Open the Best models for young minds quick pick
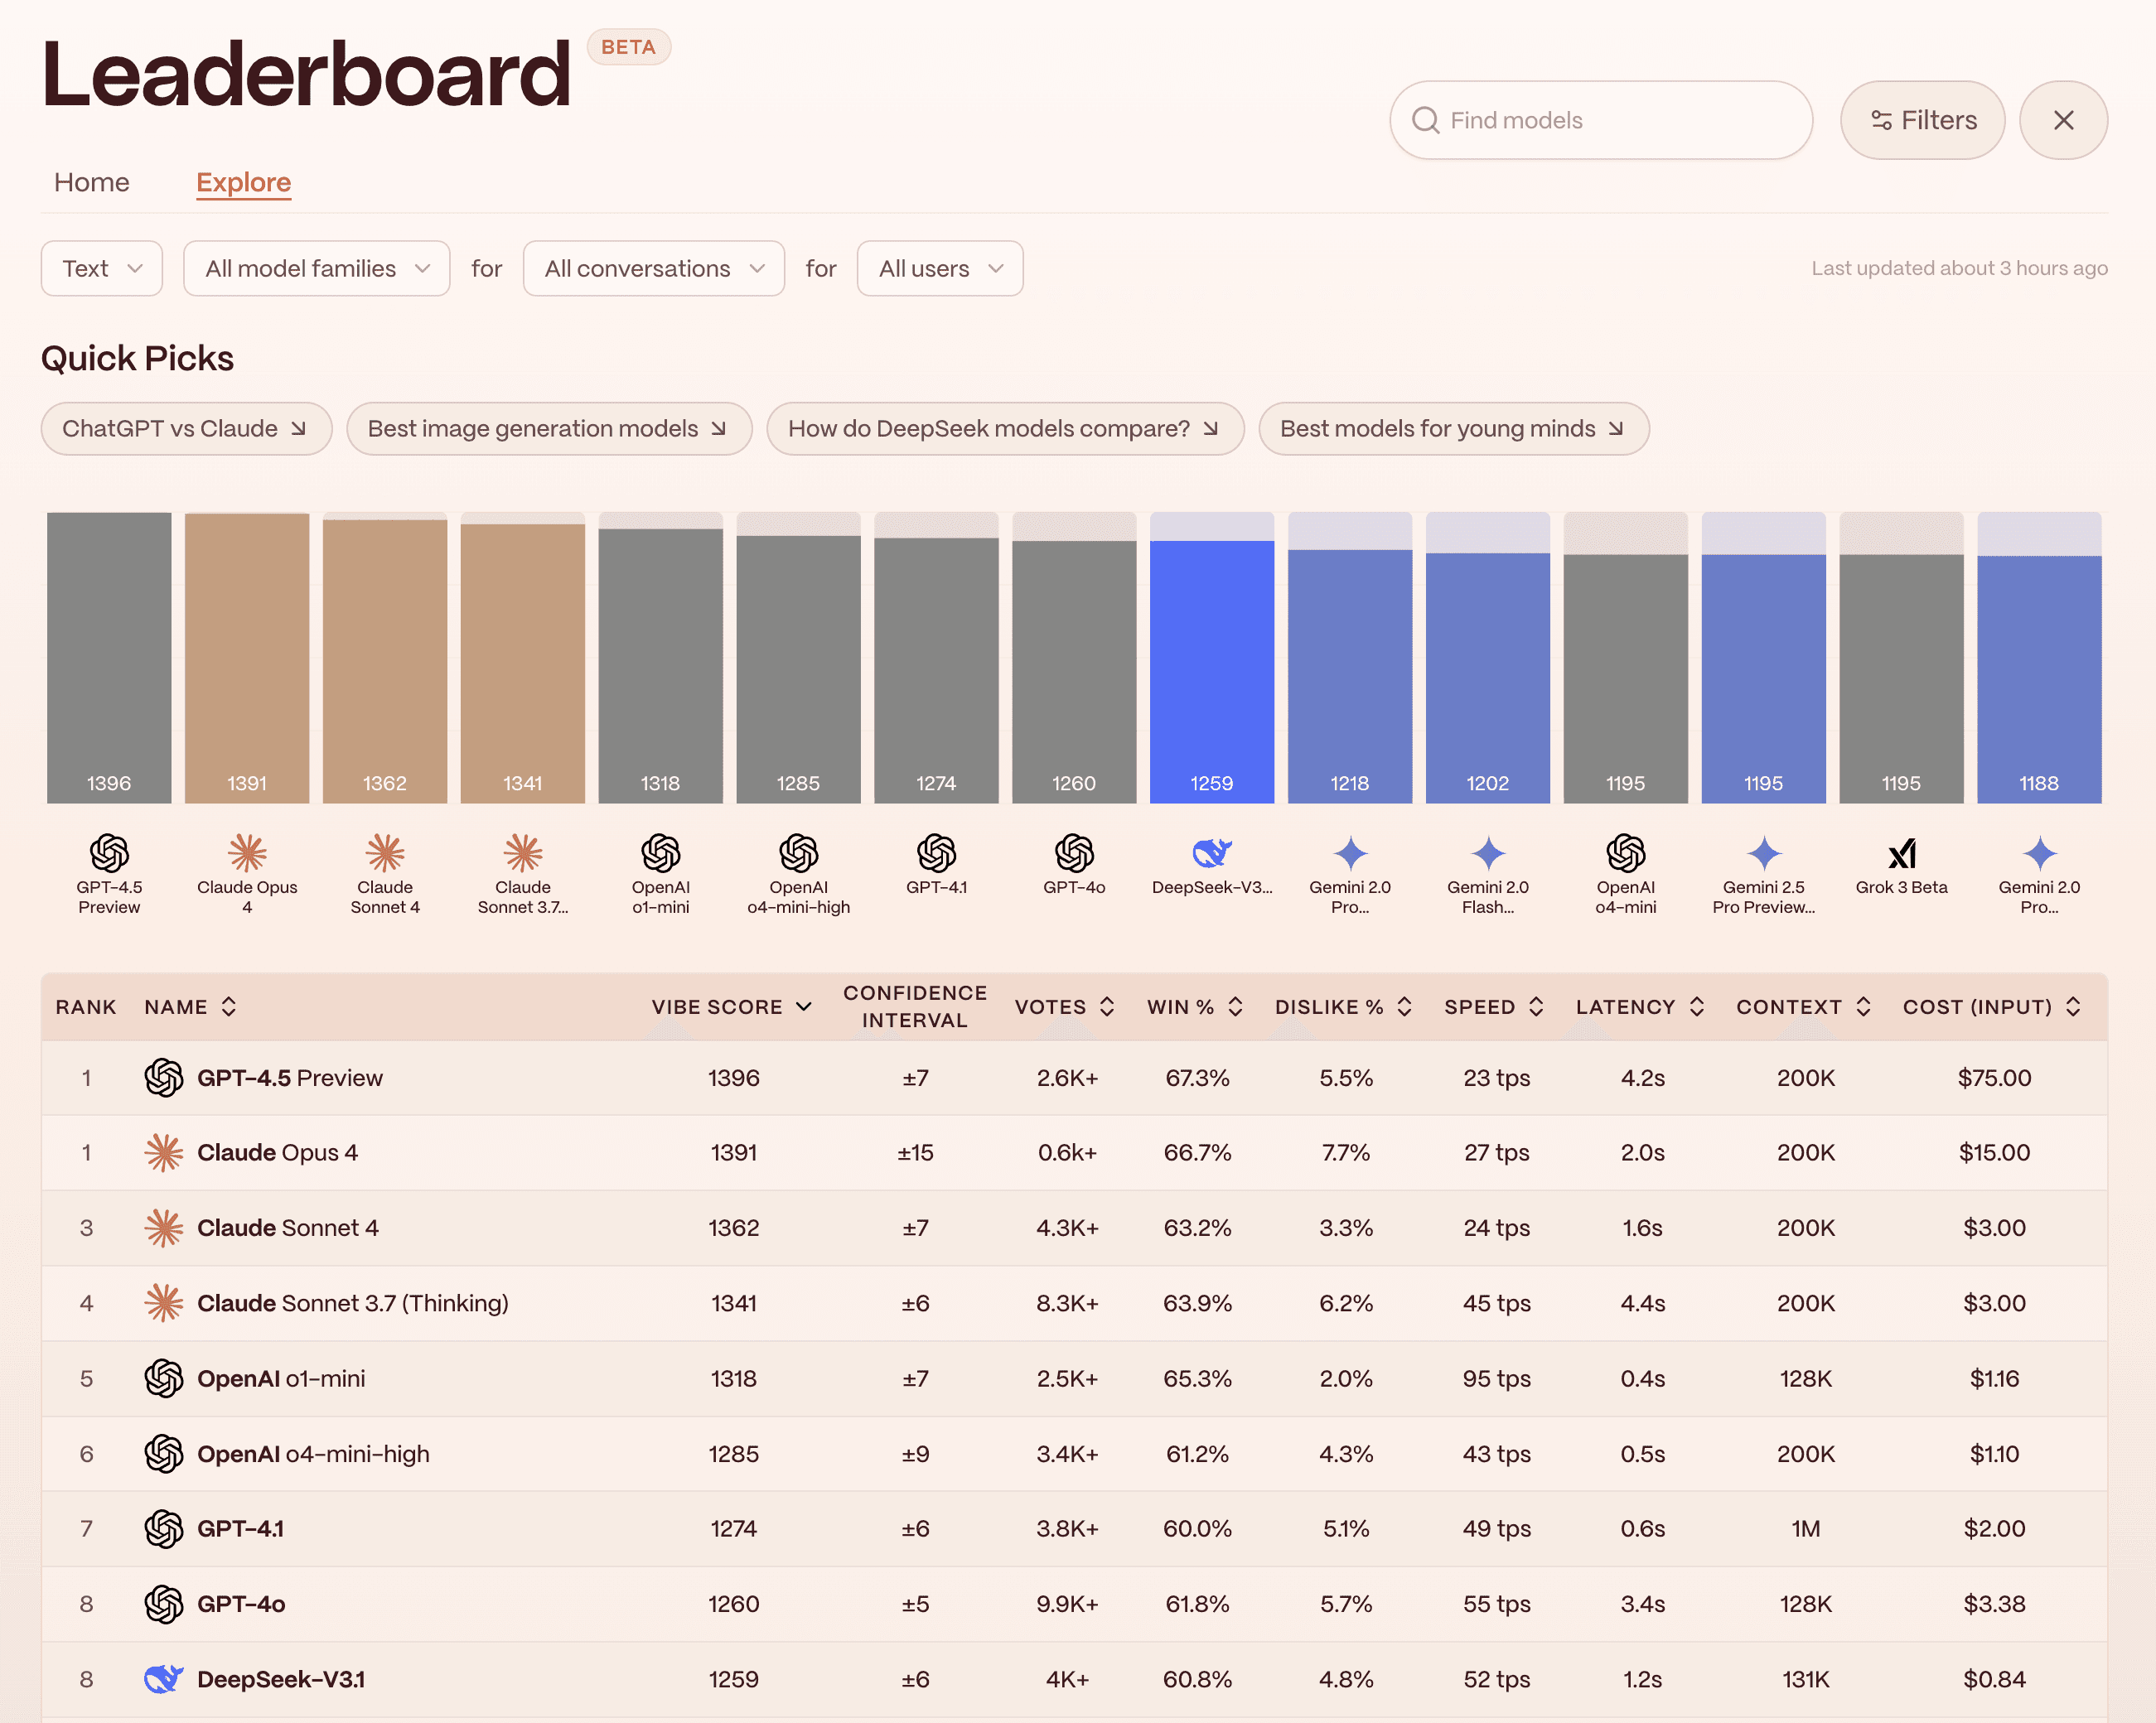 pyautogui.click(x=1452, y=428)
